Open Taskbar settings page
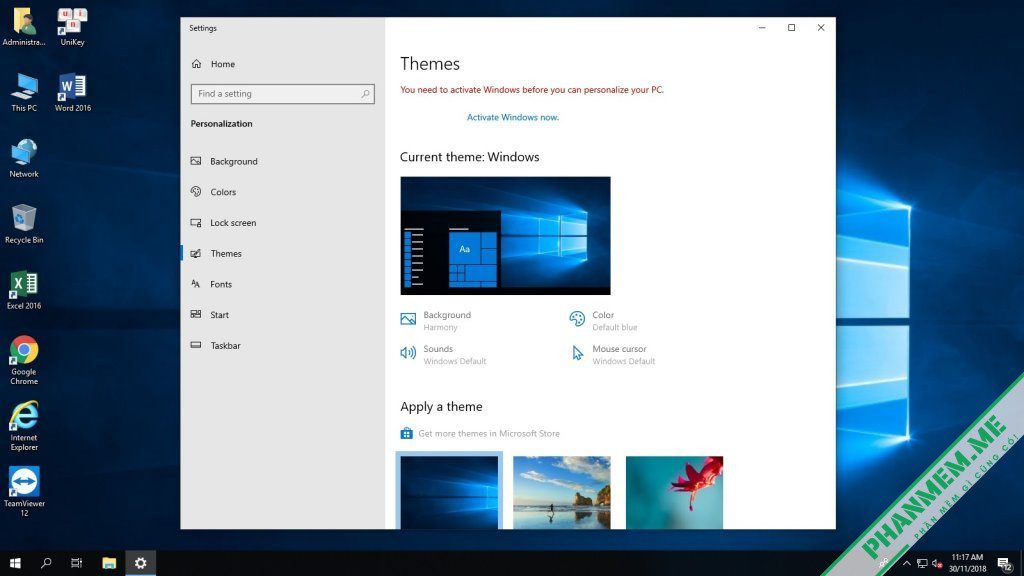Viewport: 1024px width, 576px height. 216,345
